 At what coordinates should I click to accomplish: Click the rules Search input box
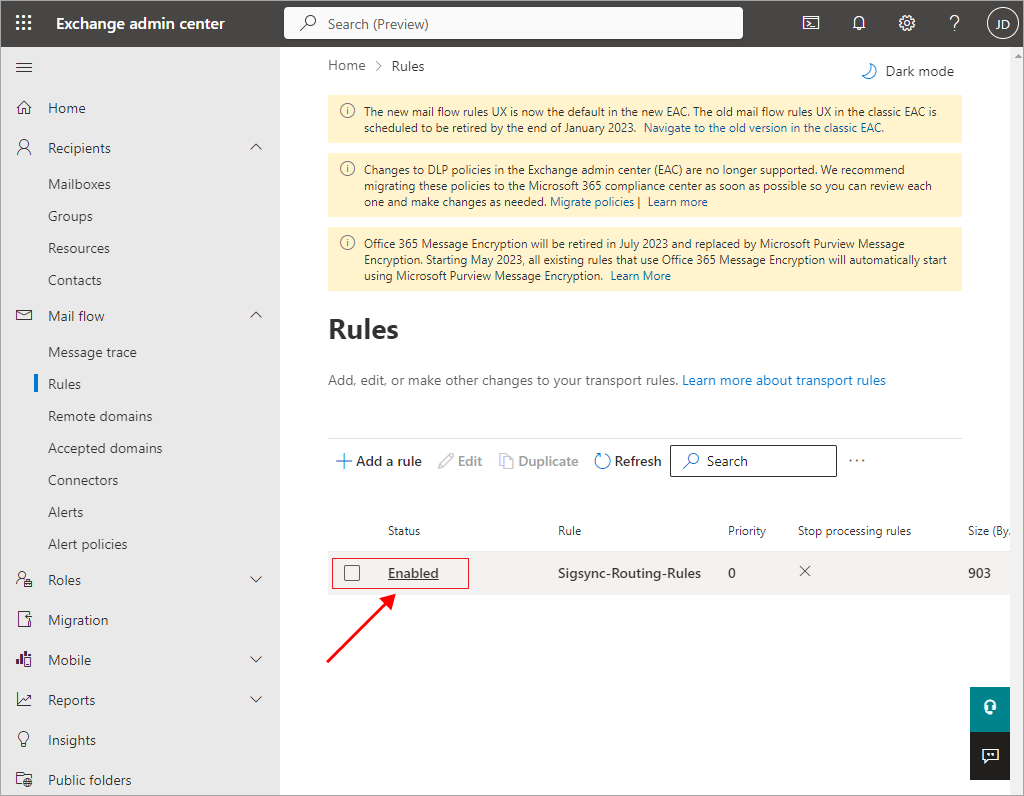[753, 461]
